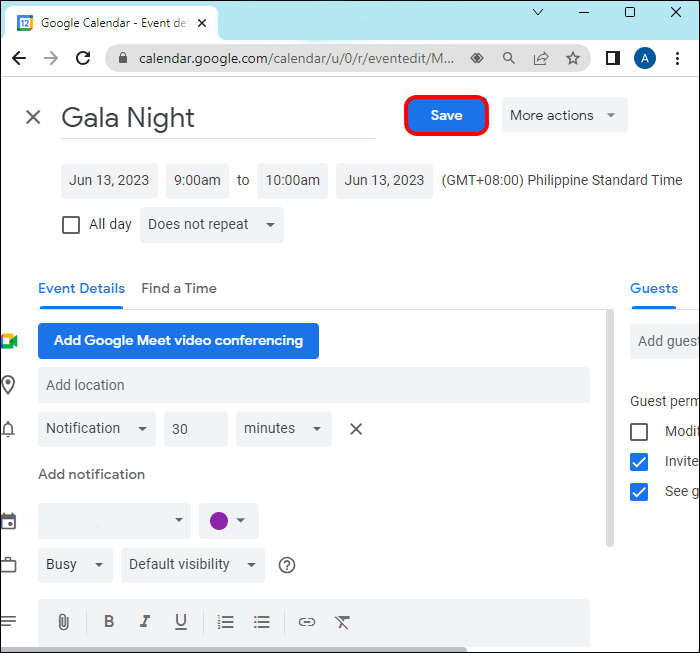Expand the More actions dropdown
700x653 pixels.
tap(564, 115)
